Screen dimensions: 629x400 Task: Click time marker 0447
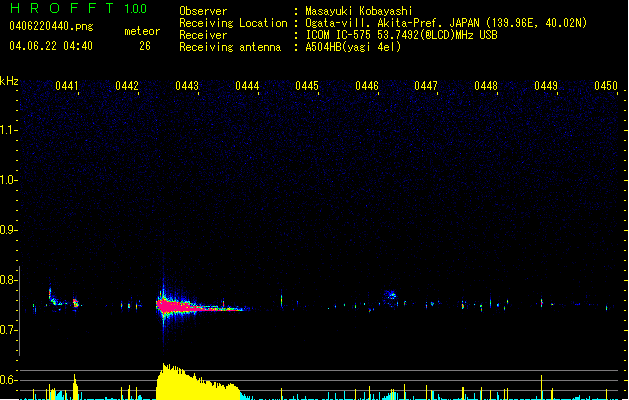[426, 86]
